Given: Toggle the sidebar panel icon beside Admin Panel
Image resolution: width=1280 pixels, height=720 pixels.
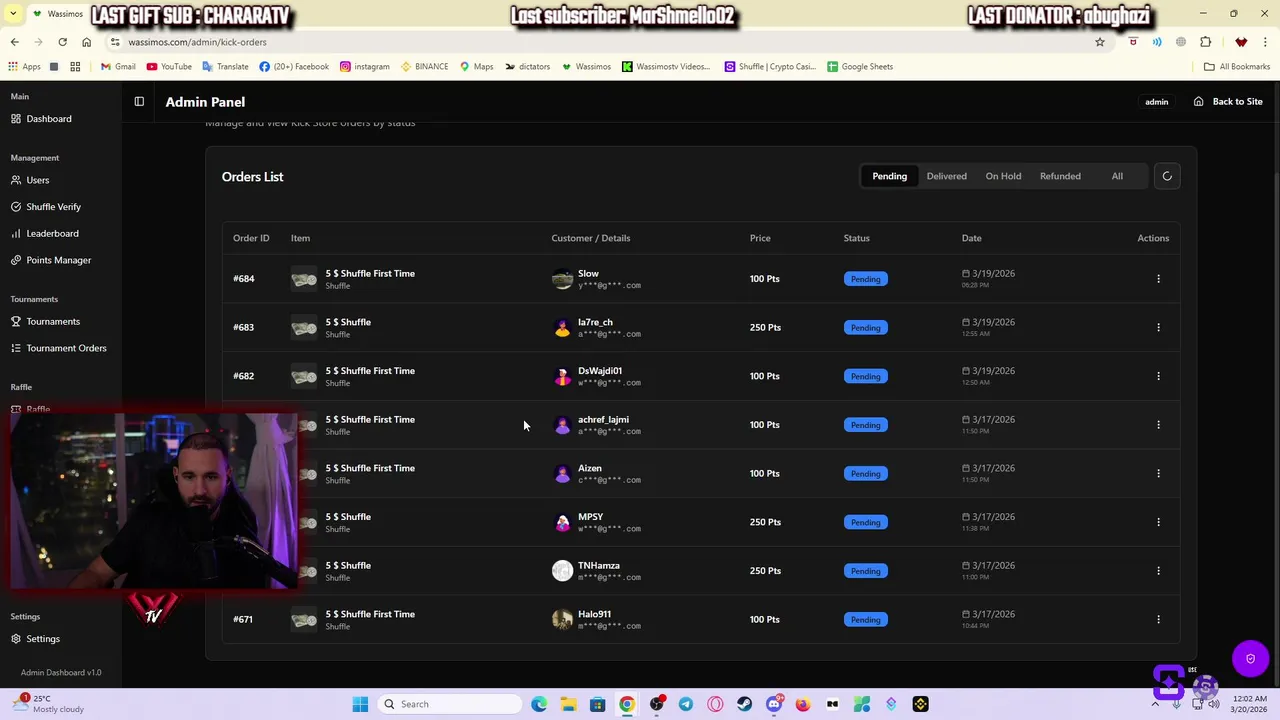Looking at the screenshot, I should click(x=139, y=101).
